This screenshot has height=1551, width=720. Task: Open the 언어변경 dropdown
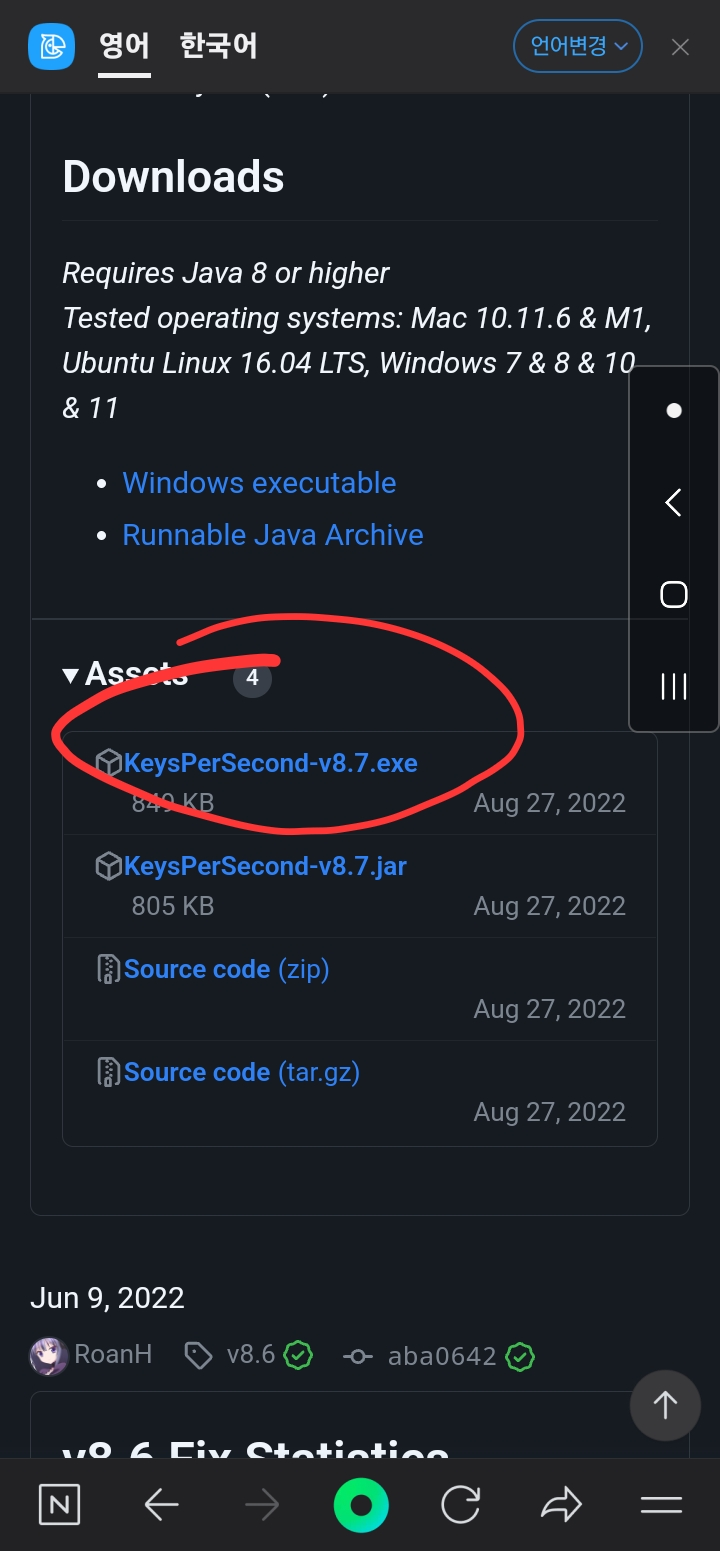pyautogui.click(x=577, y=45)
